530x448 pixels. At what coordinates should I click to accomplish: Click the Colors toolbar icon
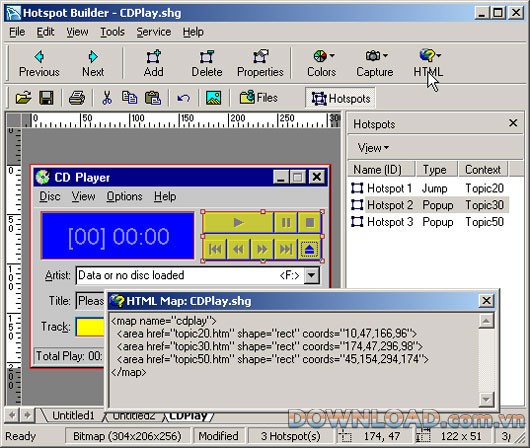[320, 56]
